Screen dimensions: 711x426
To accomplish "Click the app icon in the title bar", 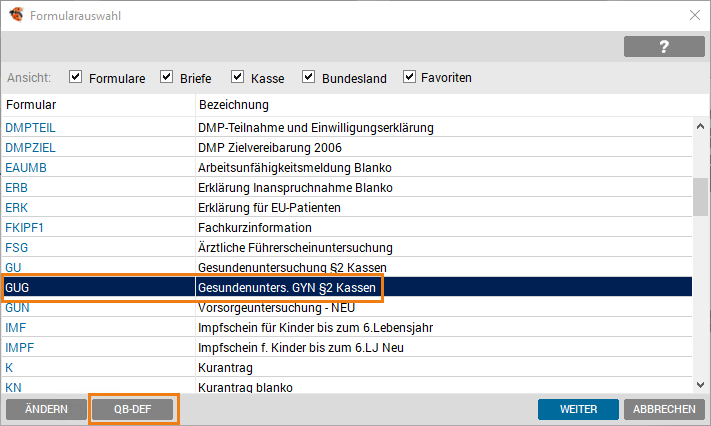I will coord(14,15).
